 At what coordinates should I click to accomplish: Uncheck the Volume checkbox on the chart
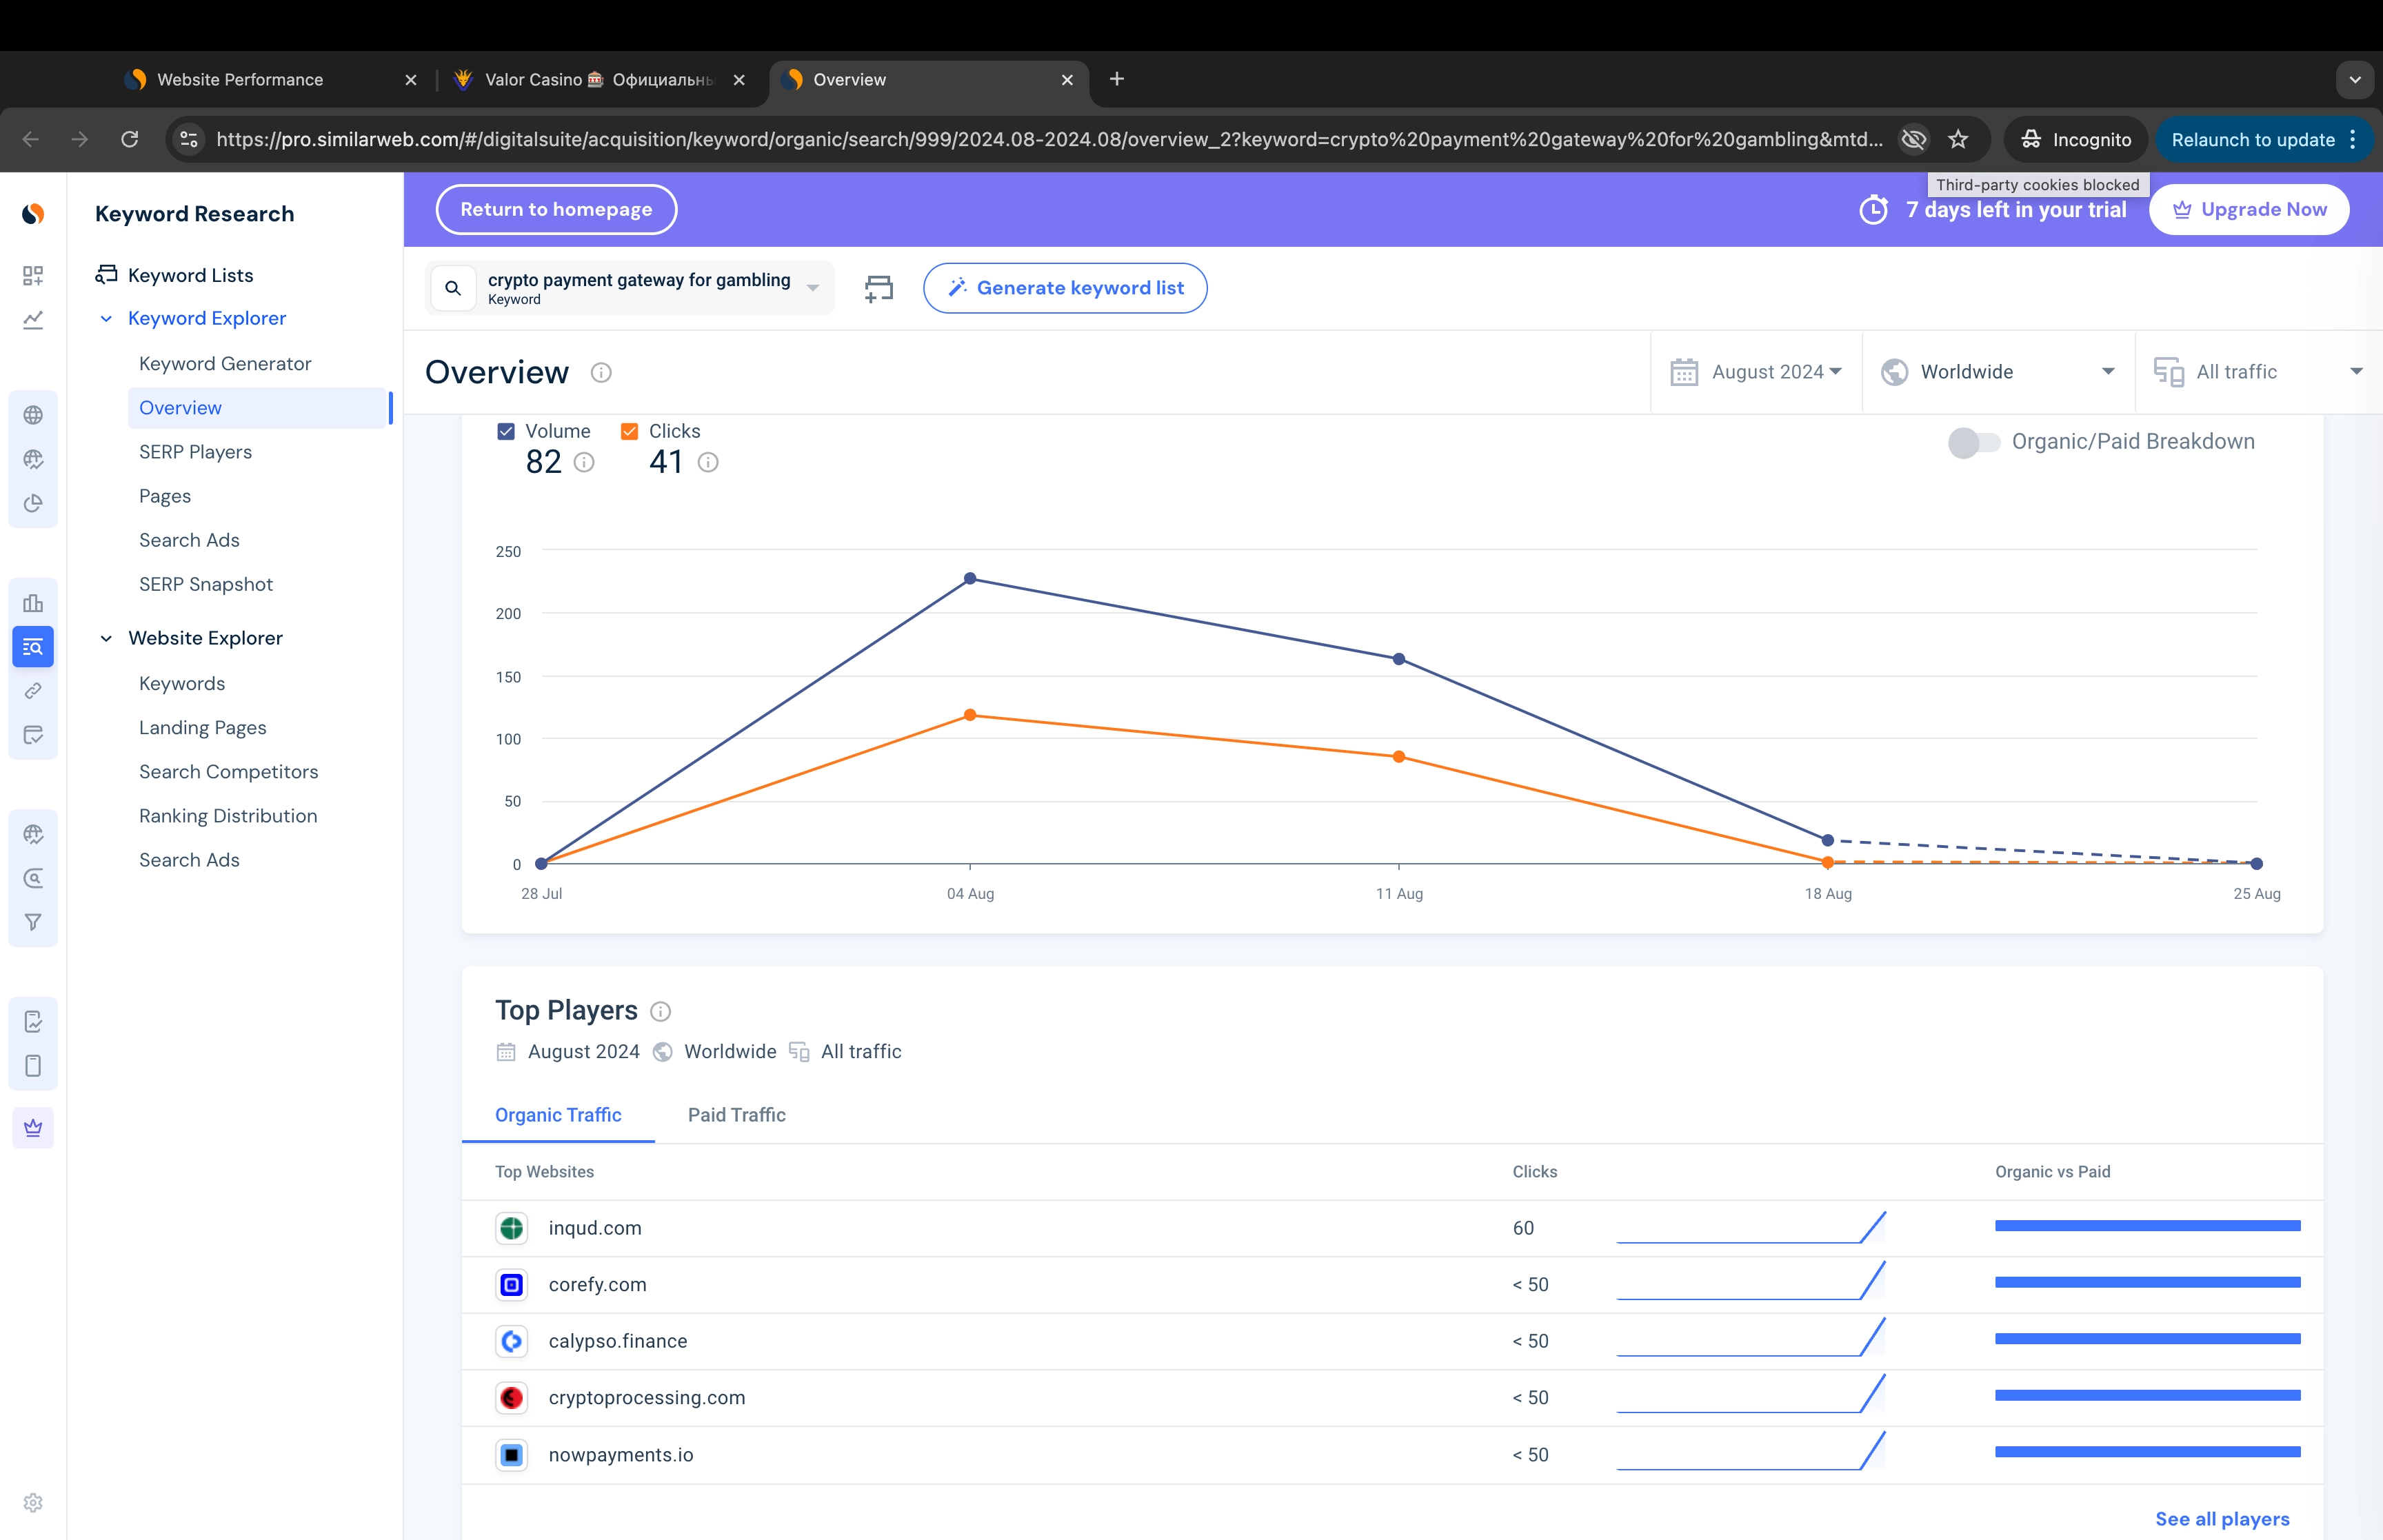coord(506,430)
